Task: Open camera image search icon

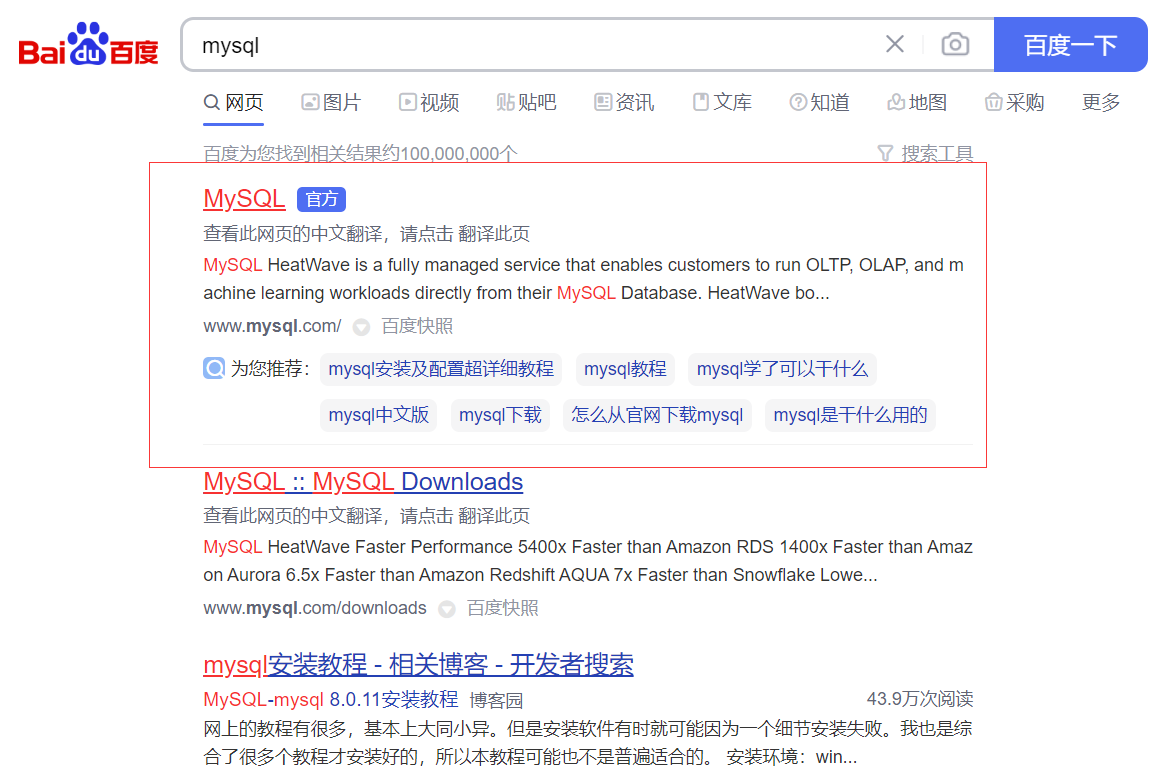Action: point(954,44)
